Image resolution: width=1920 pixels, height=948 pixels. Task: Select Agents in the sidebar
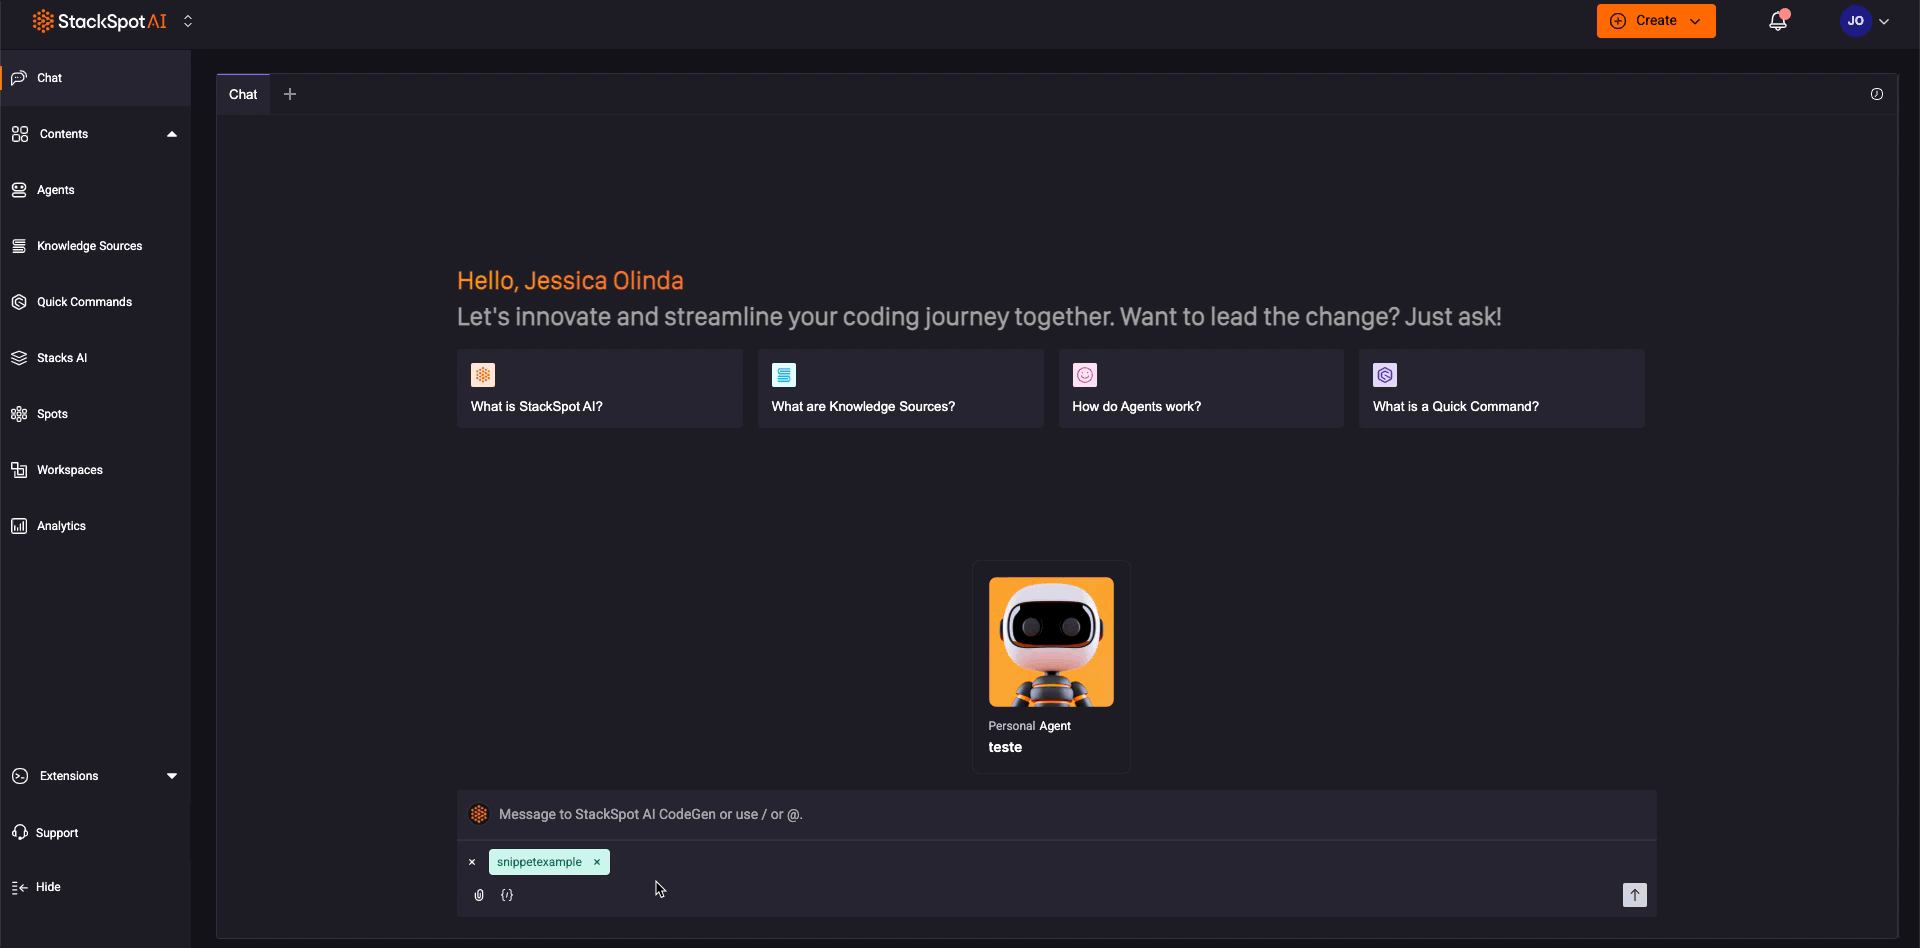55,189
